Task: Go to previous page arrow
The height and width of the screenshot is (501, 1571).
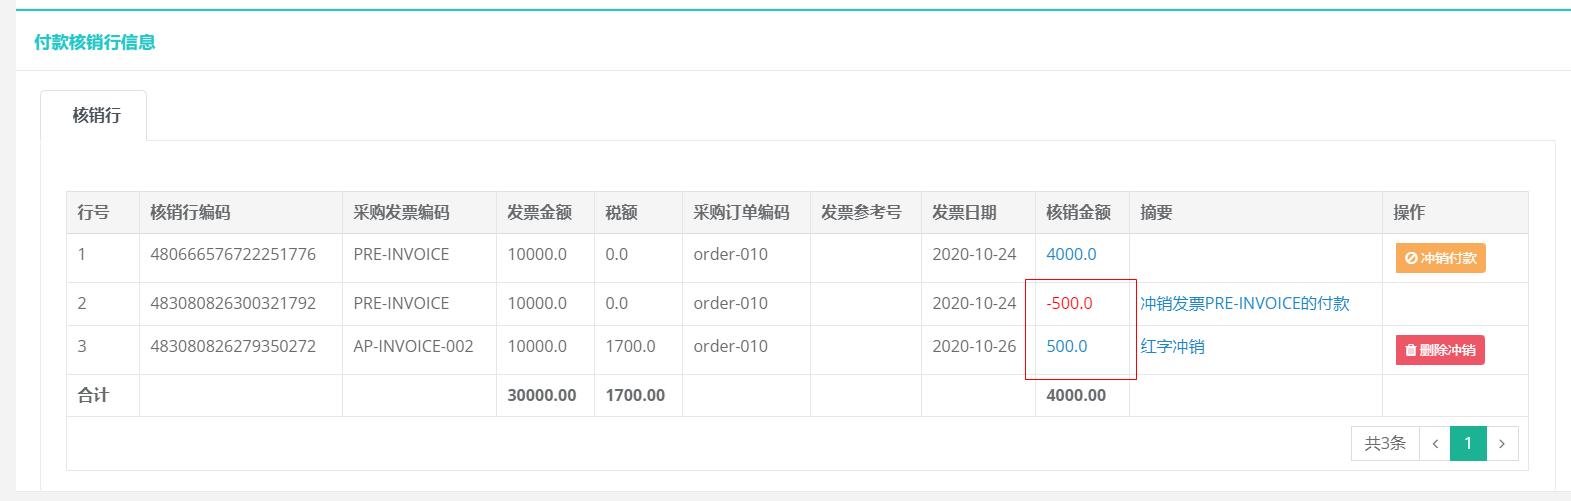Action: pyautogui.click(x=1435, y=443)
